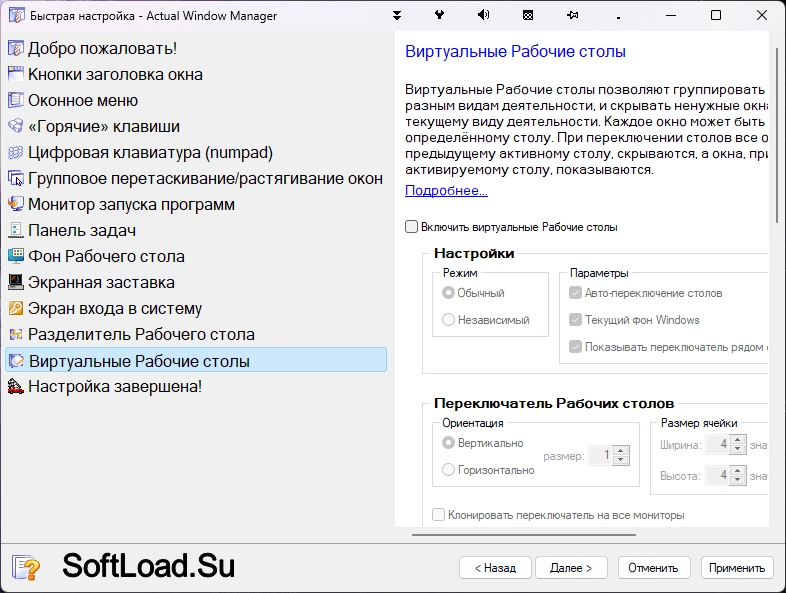Select the Независимый mode radio button
This screenshot has width=786, height=593.
click(448, 320)
